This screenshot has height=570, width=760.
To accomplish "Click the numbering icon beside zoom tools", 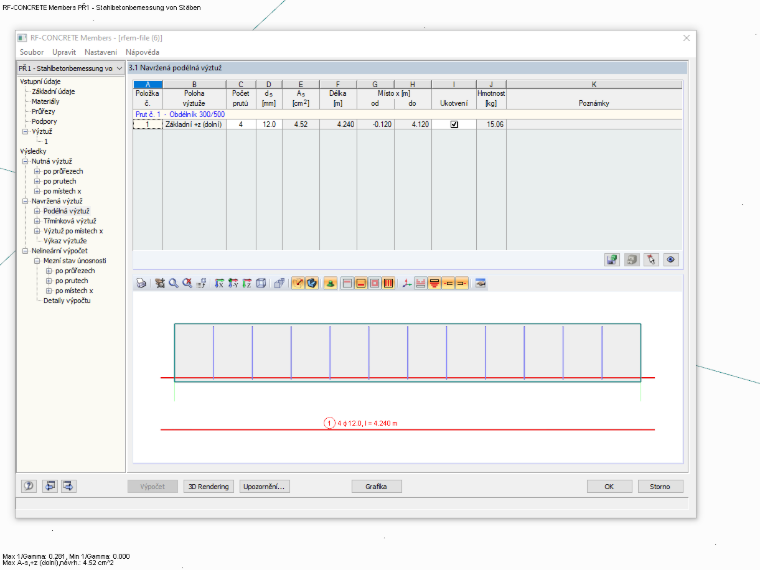I will click(x=201, y=284).
